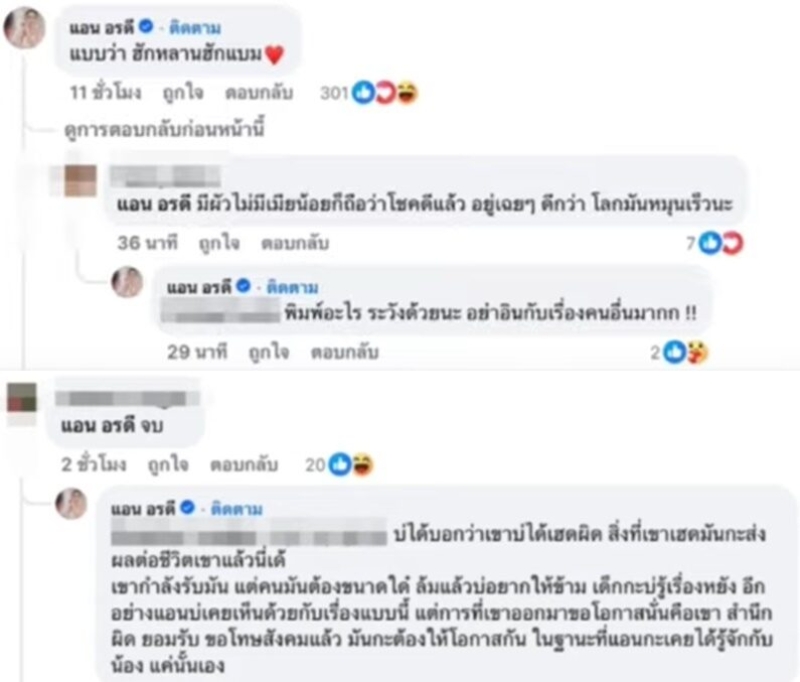Follow แอน อรดี on the bottom long reply
This screenshot has width=800, height=682.
click(237, 509)
